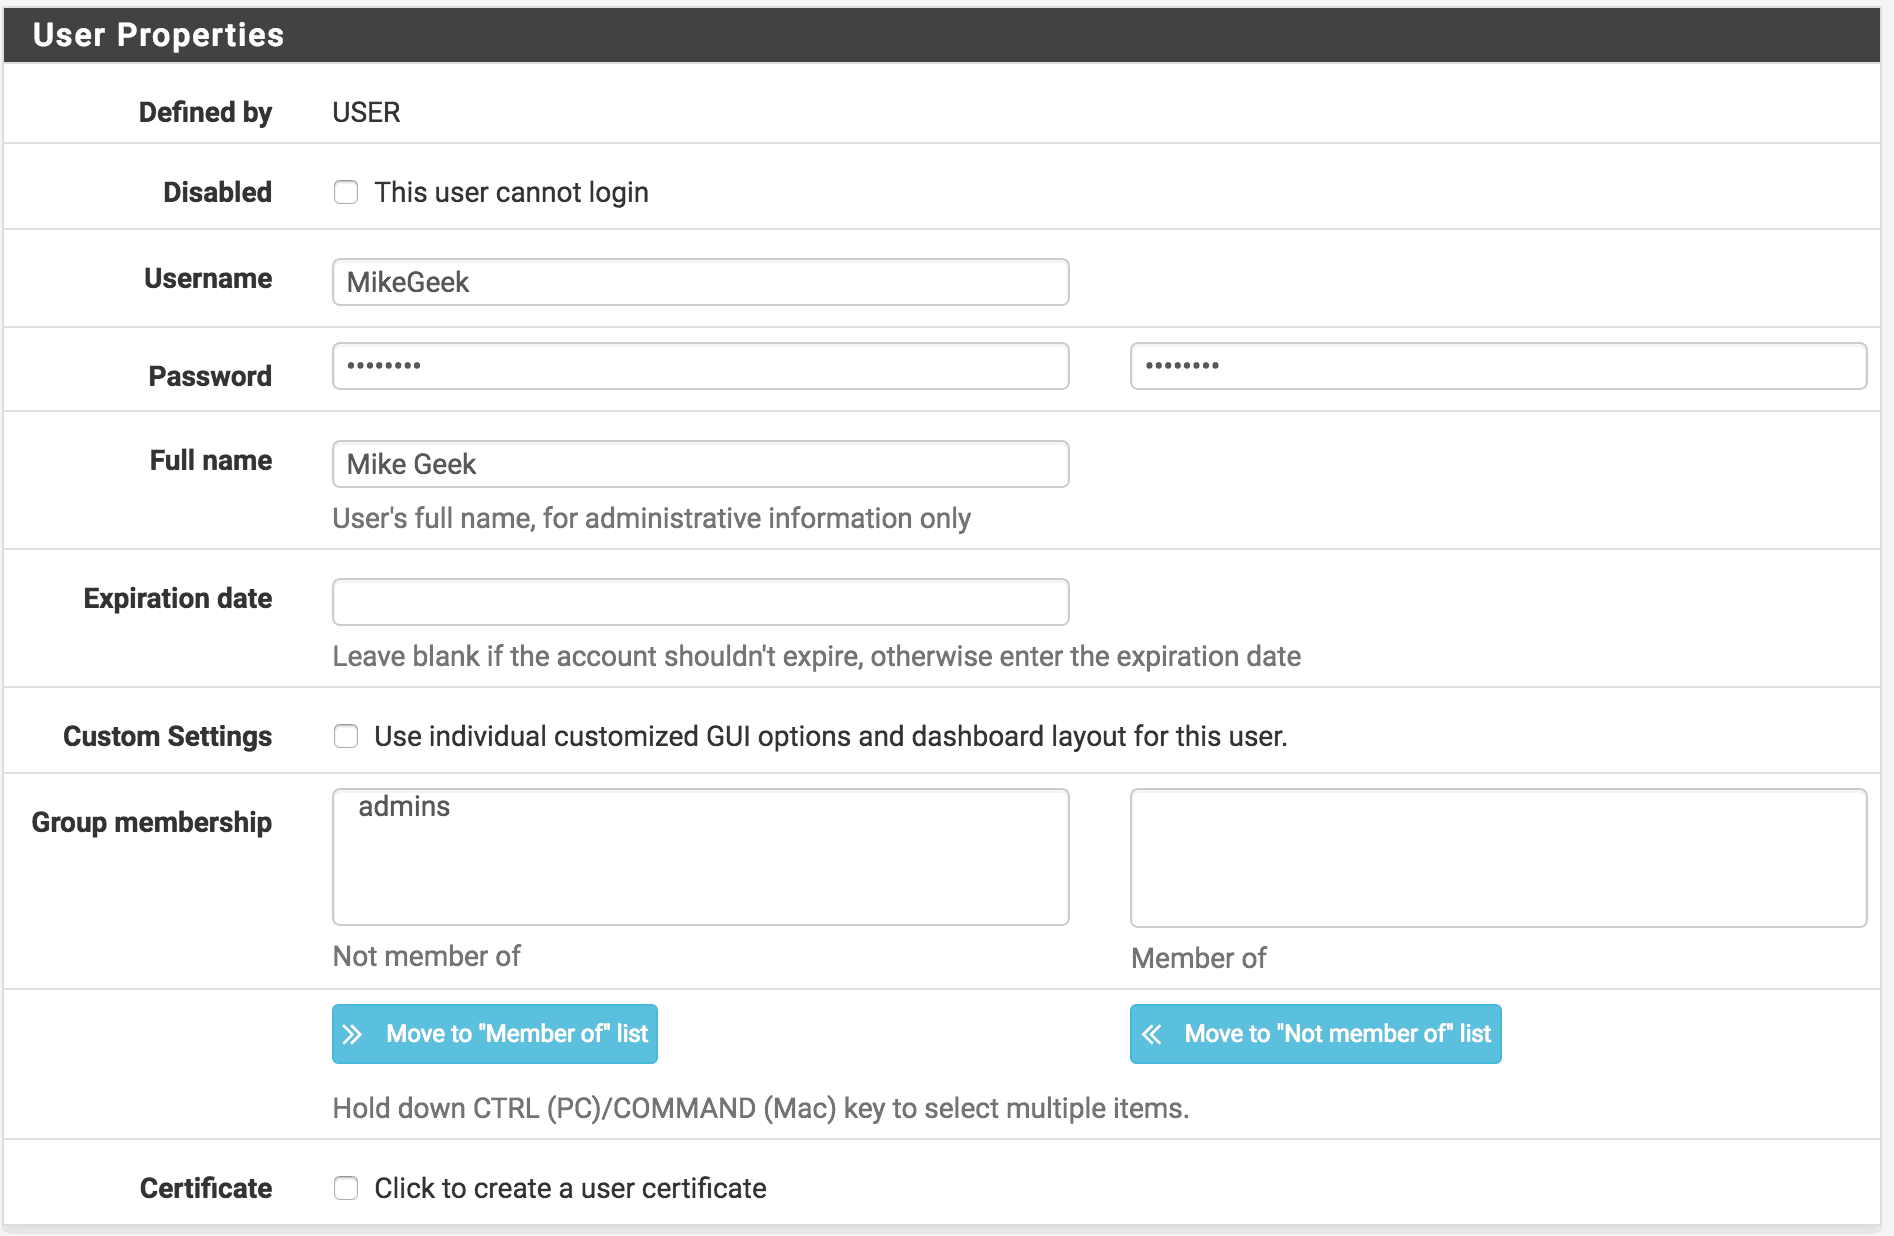Screen dimensions: 1894x1236
Task: Click the 'MikeGeek' username text box
Action: click(x=700, y=282)
